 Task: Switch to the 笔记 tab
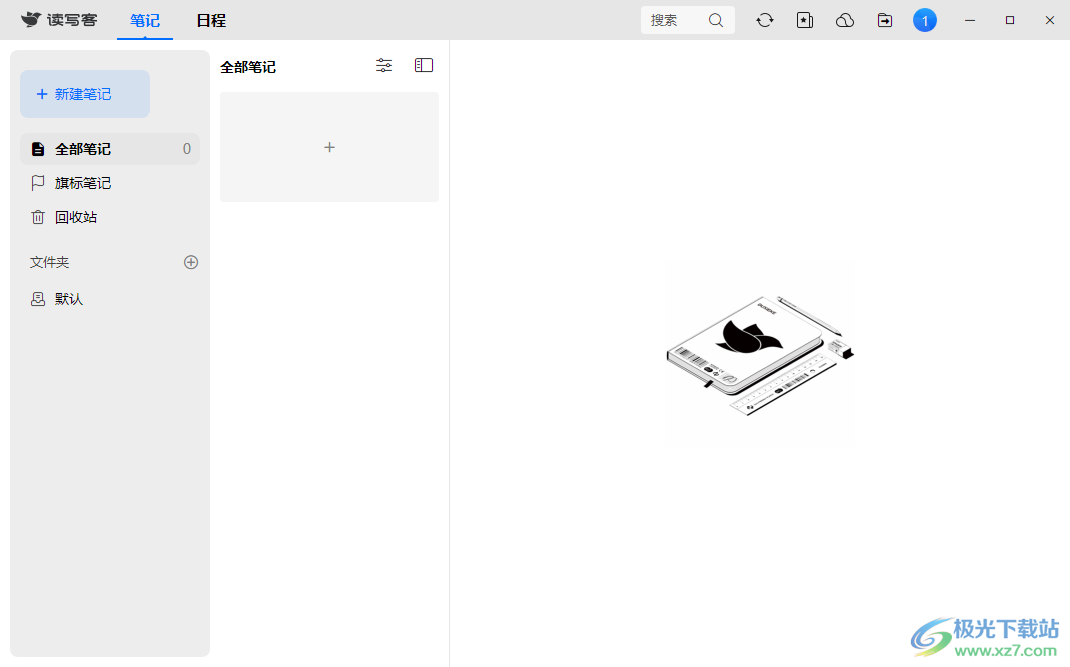pos(145,20)
